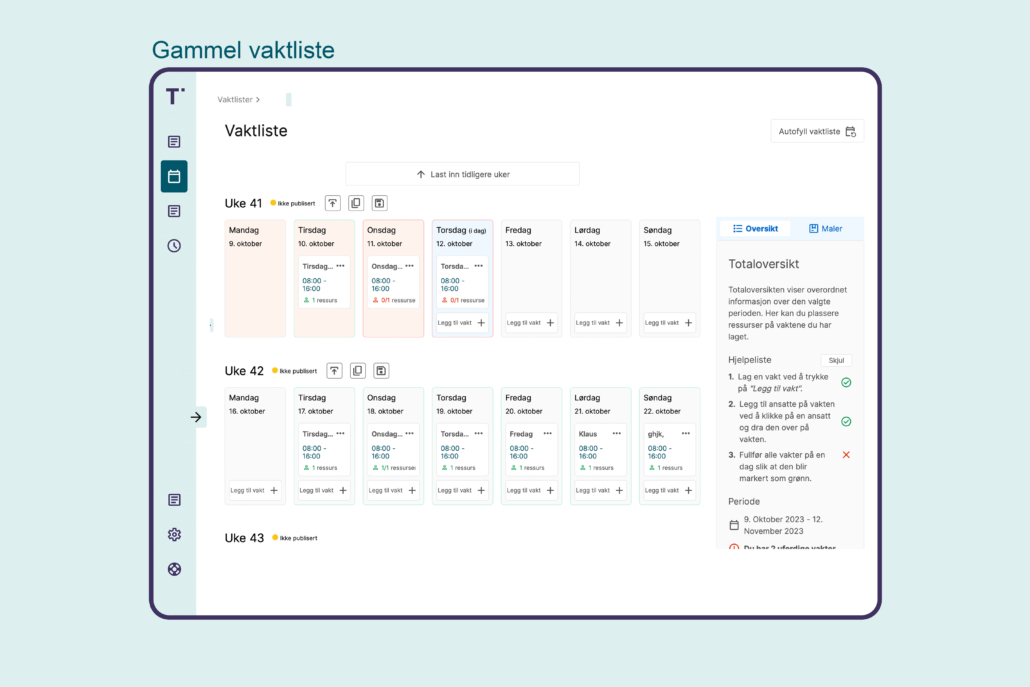Open the list icon directly above the calendar icon
Screen dimensions: 1030x687
click(174, 142)
